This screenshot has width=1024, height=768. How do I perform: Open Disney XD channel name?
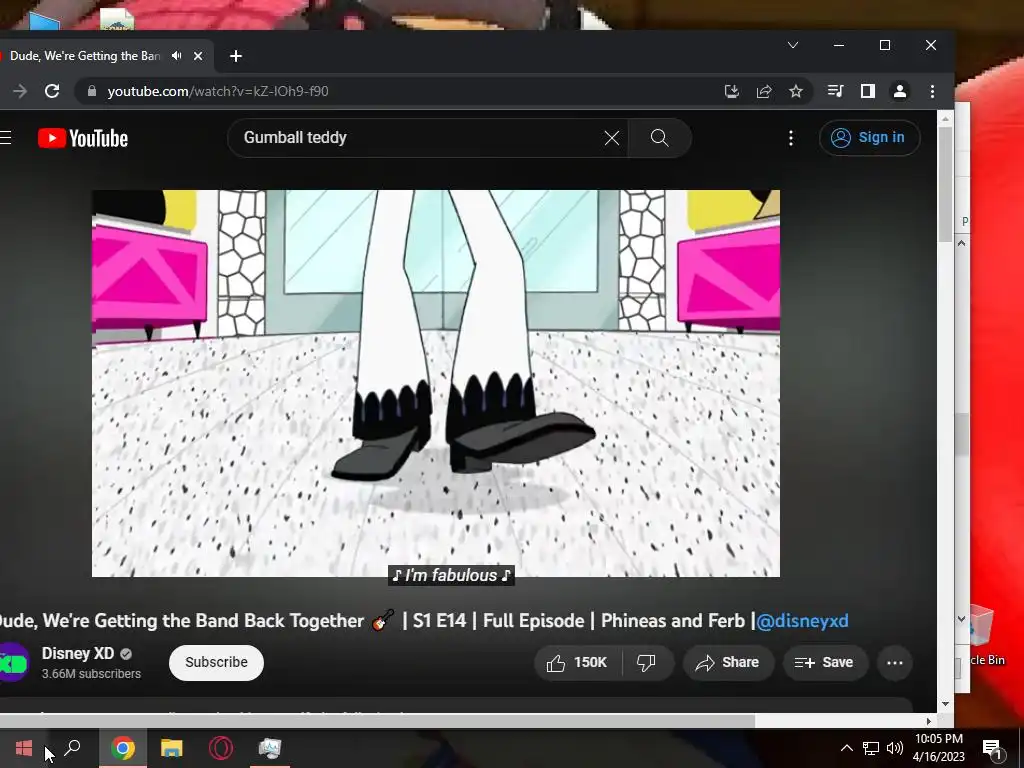pos(78,654)
